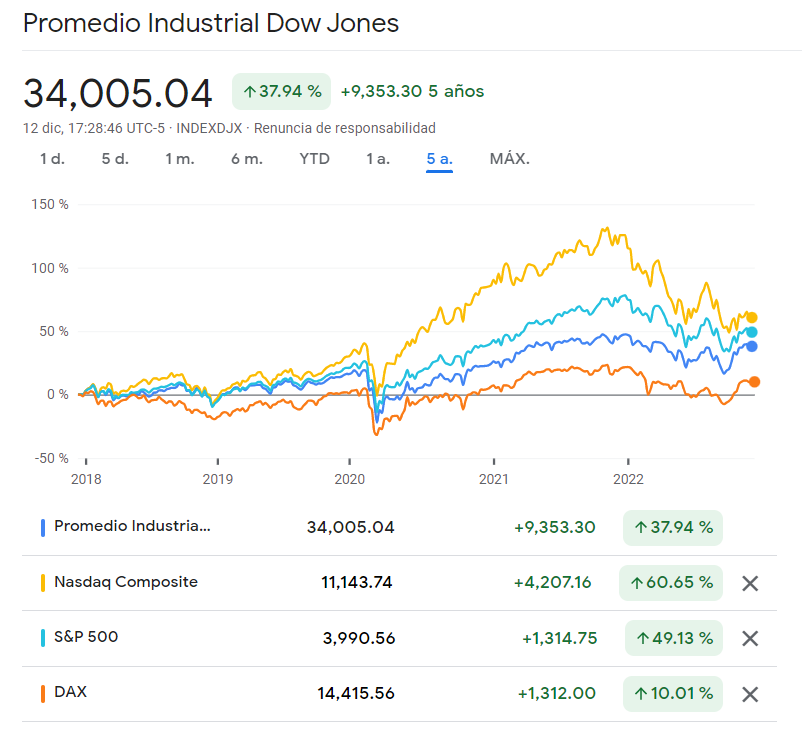
Task: Click the 100 % y-axis label
Action: point(50,268)
